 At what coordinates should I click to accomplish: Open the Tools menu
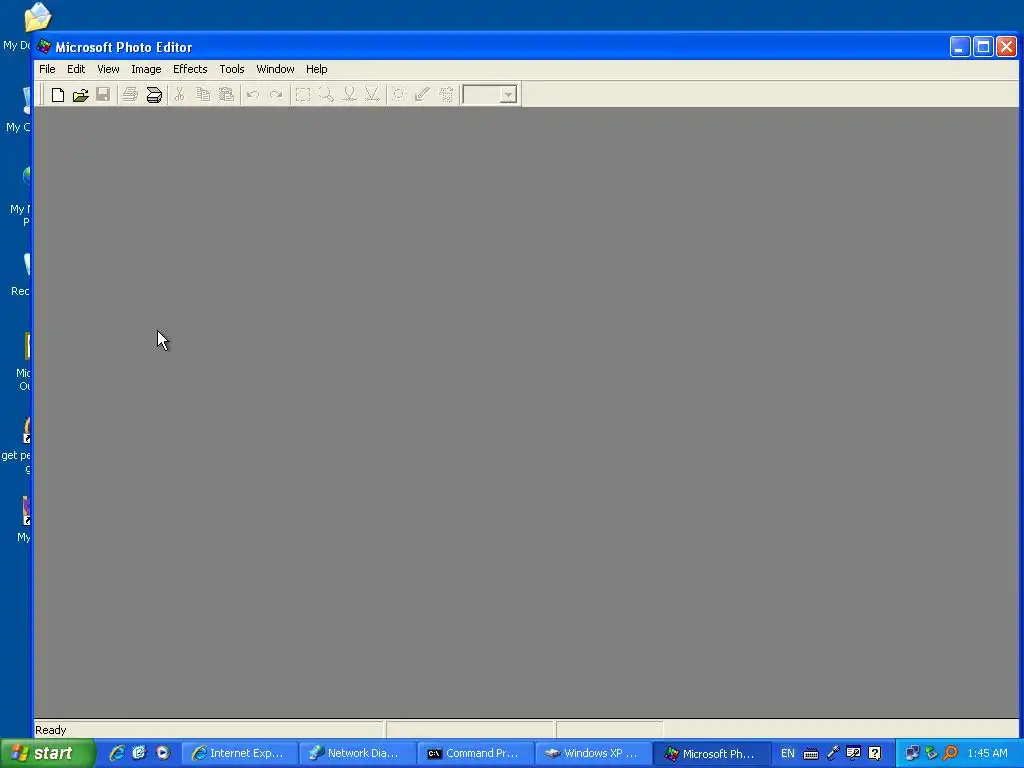[232, 69]
